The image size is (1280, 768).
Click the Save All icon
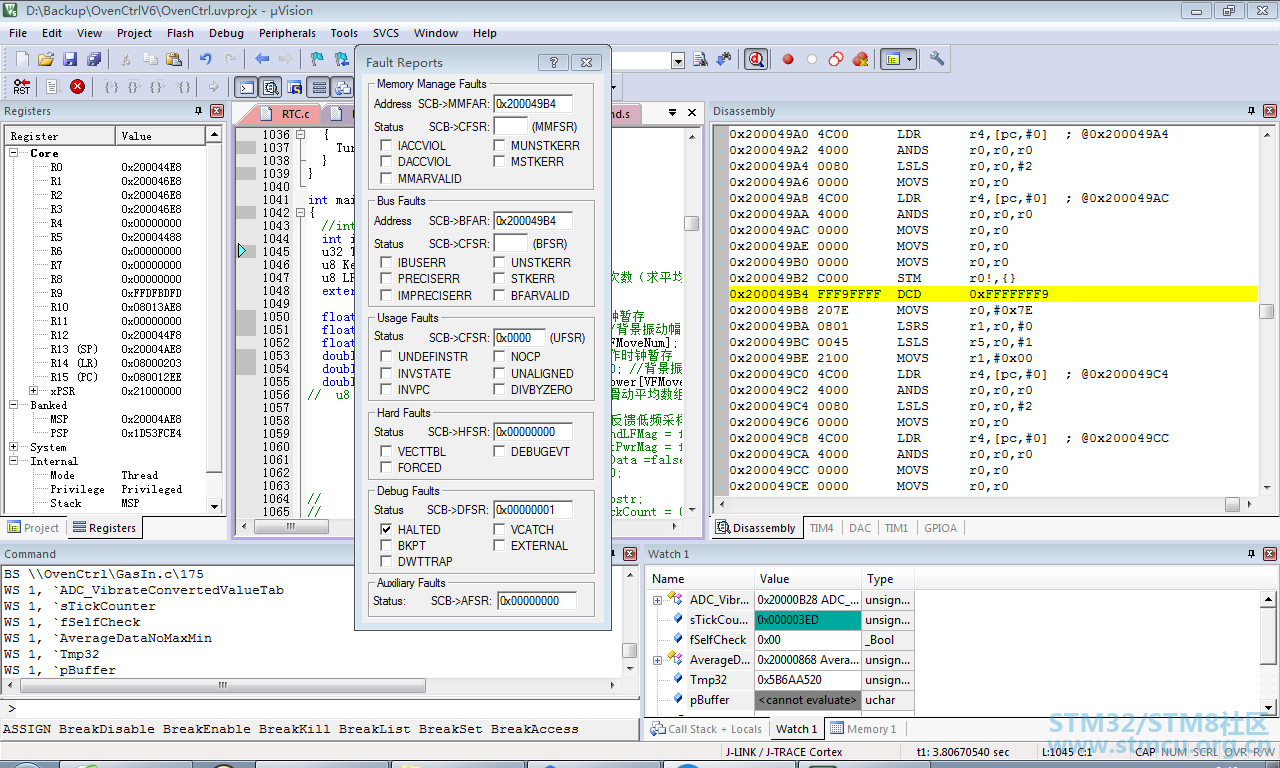[x=93, y=59]
